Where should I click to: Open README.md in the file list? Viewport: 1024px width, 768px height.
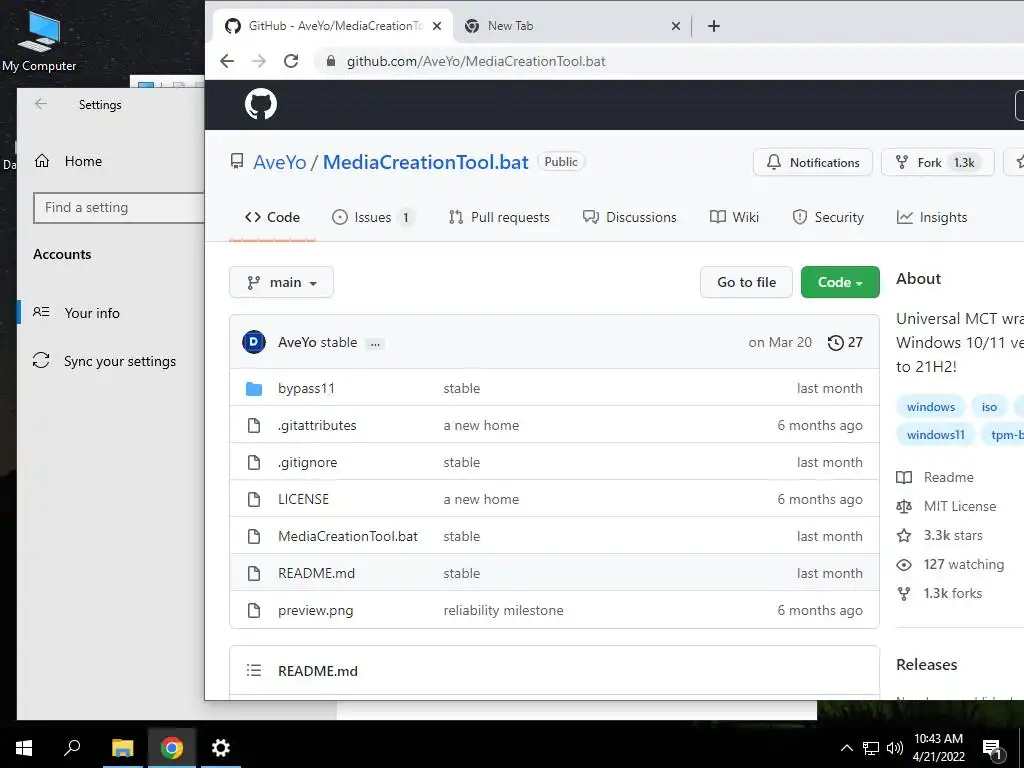tap(317, 573)
